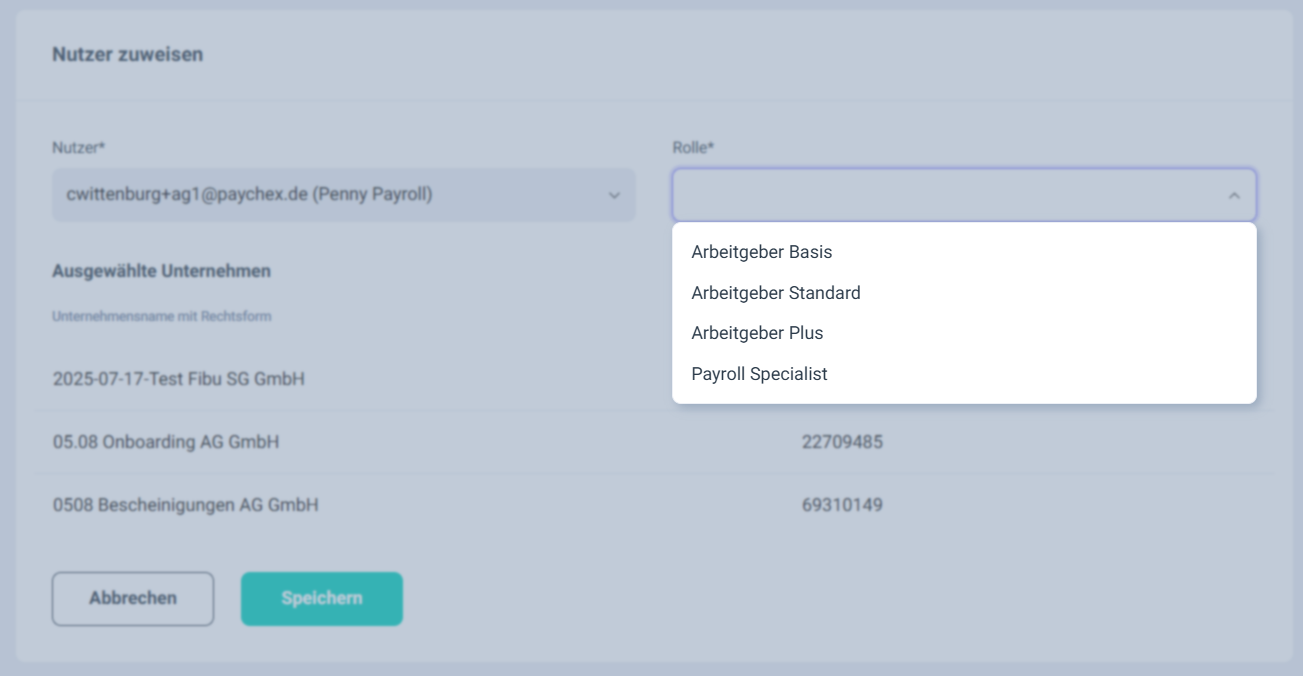Click the Rolle* field label
Viewport: 1303px width, 676px height.
[693, 148]
